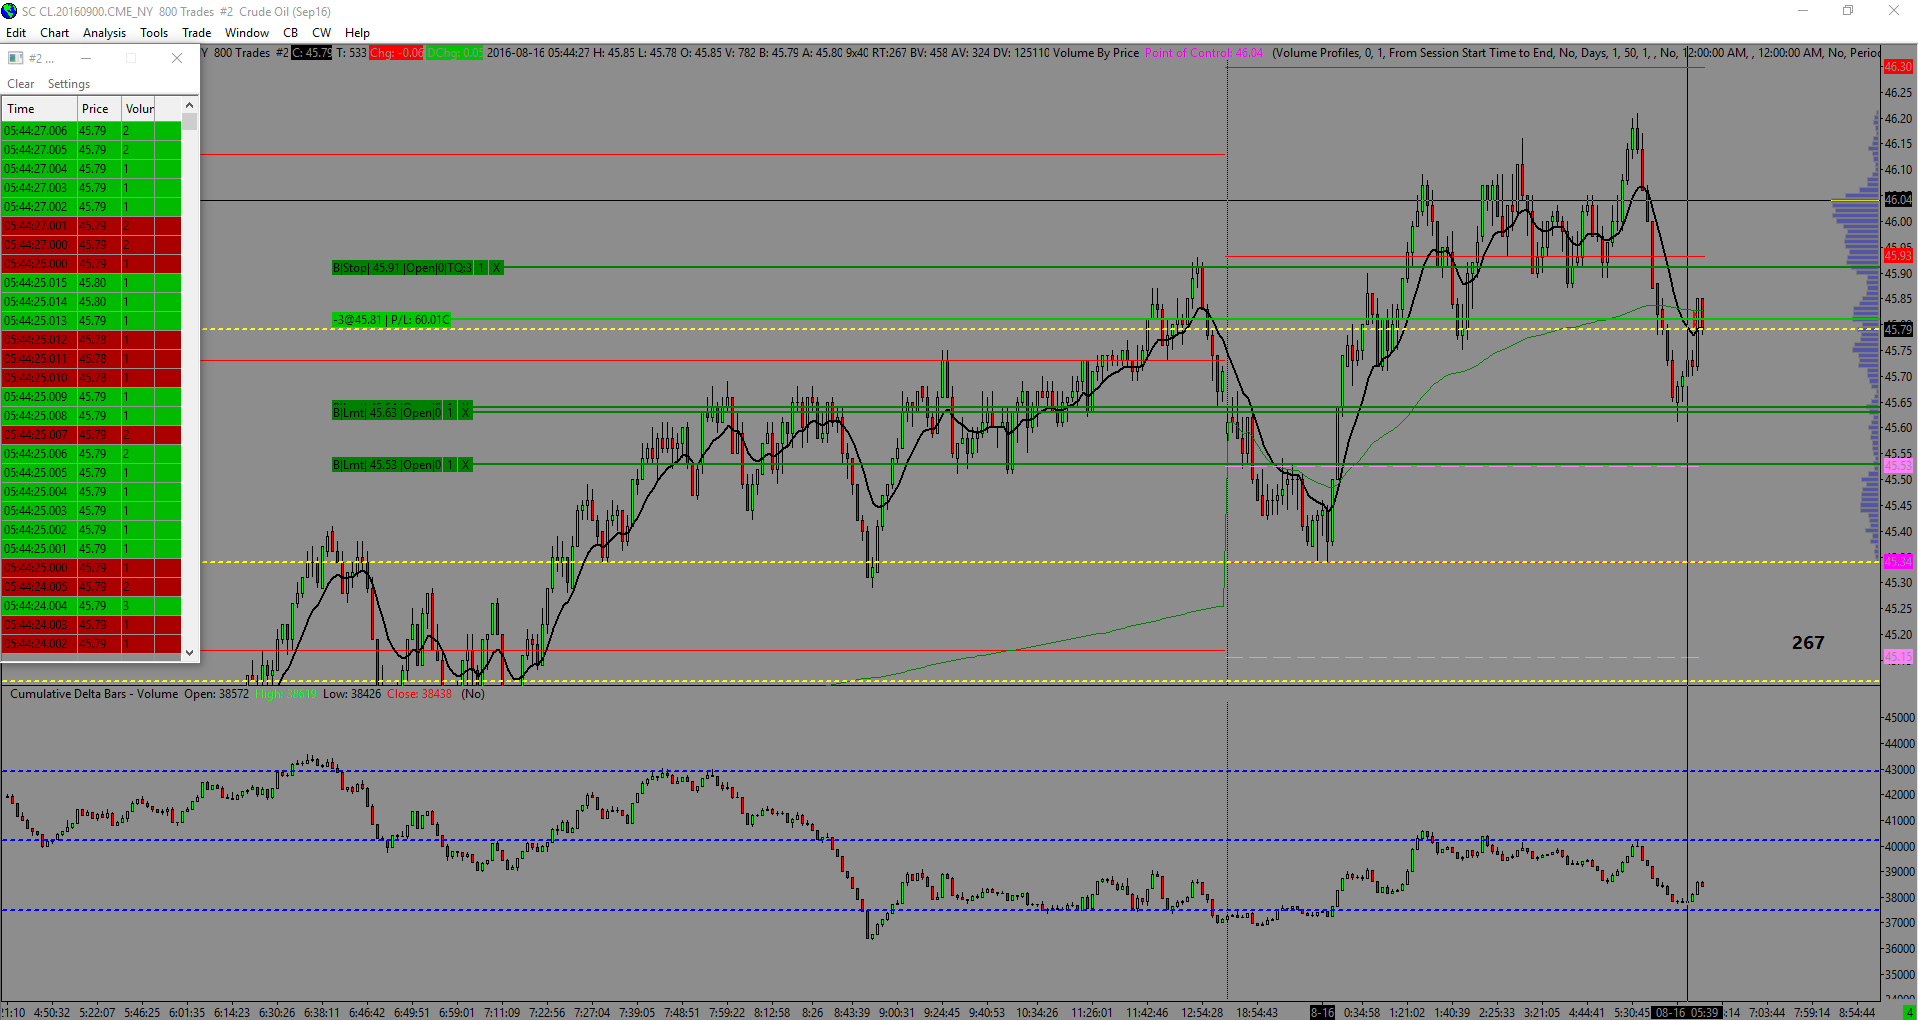Click 'Point of Control: 46.04' header text
The width and height of the screenshot is (1918, 1020).
pyautogui.click(x=1204, y=53)
